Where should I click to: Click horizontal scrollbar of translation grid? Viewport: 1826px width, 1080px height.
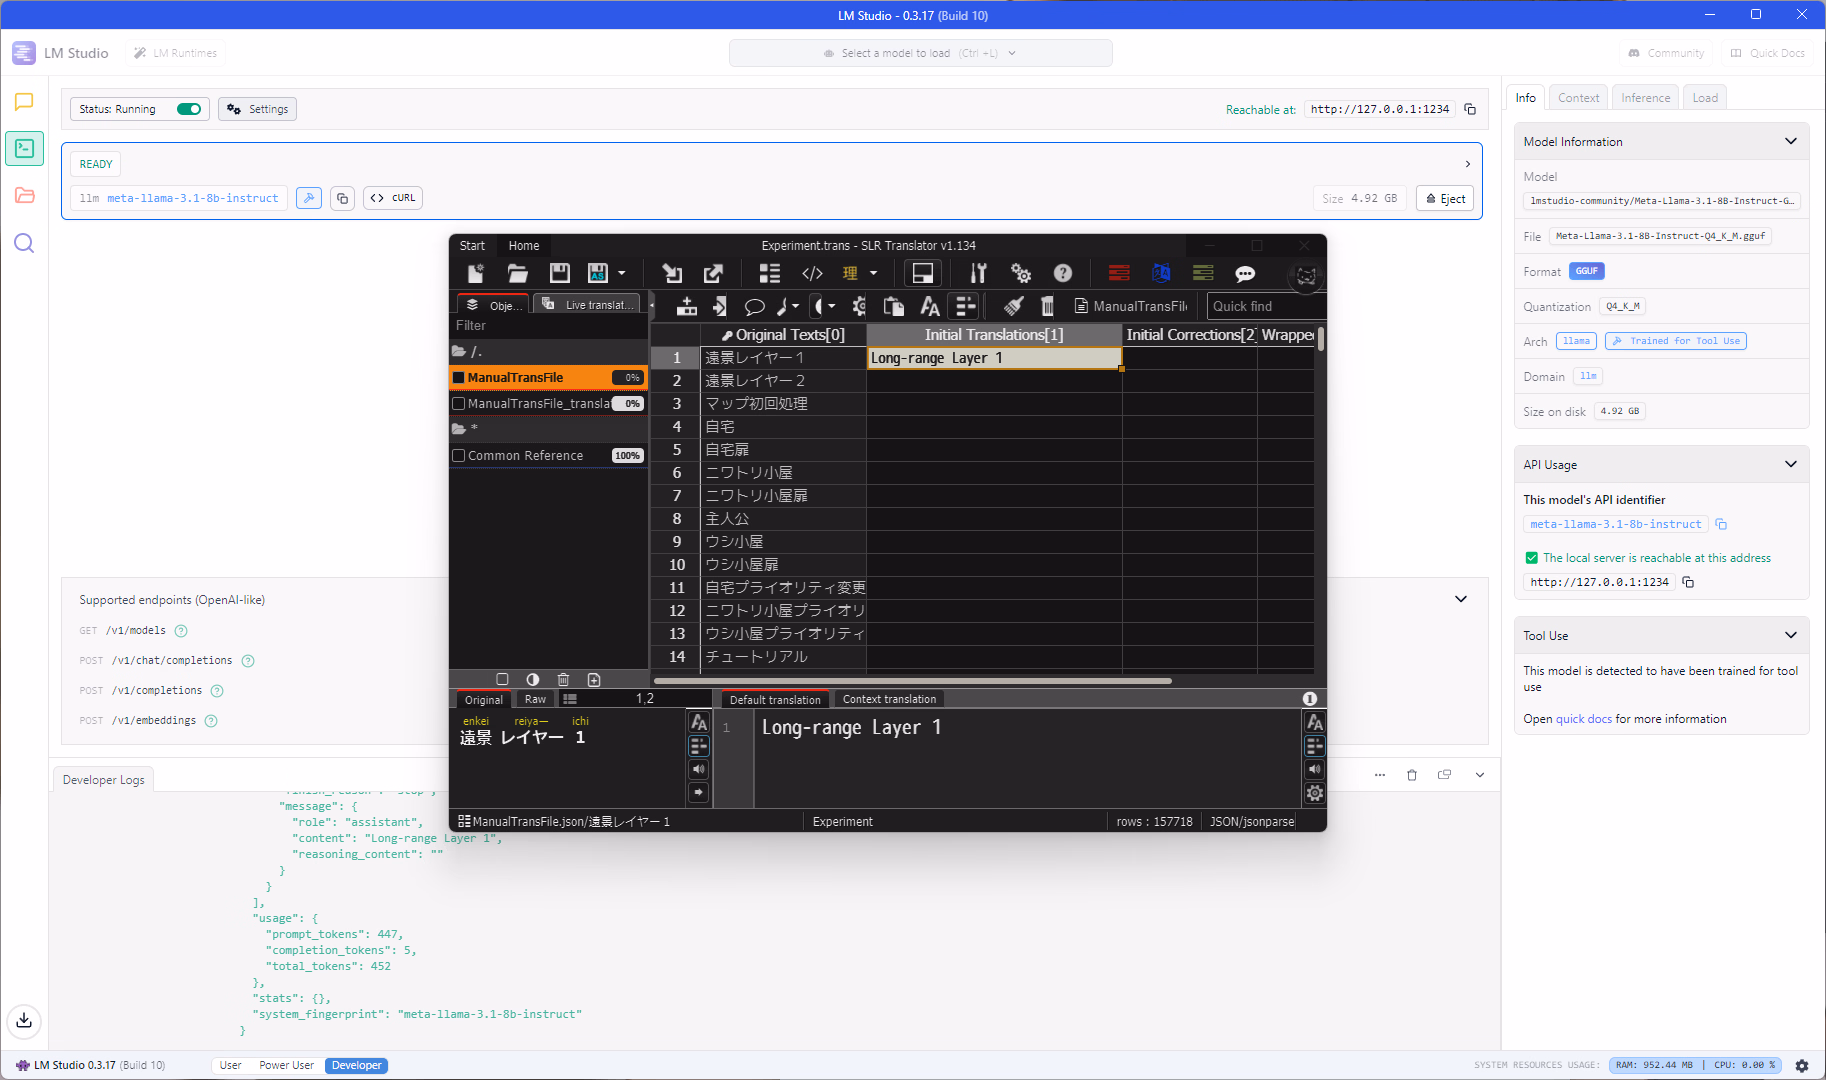912,681
